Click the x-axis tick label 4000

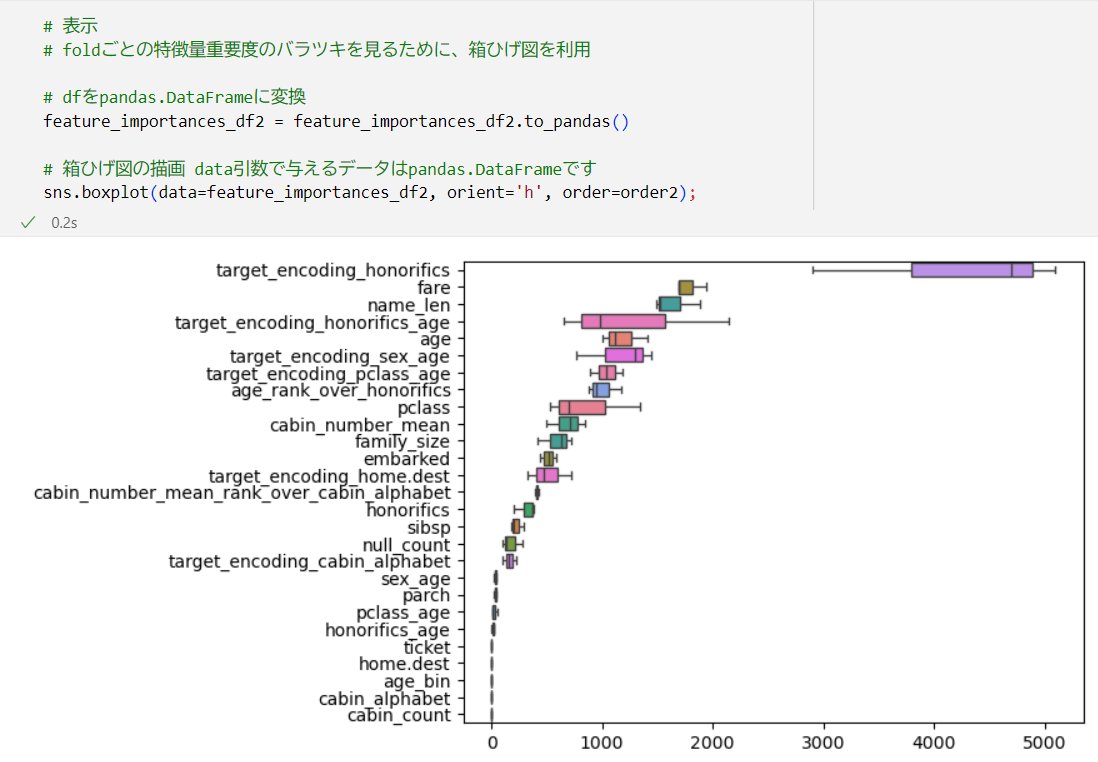point(933,742)
